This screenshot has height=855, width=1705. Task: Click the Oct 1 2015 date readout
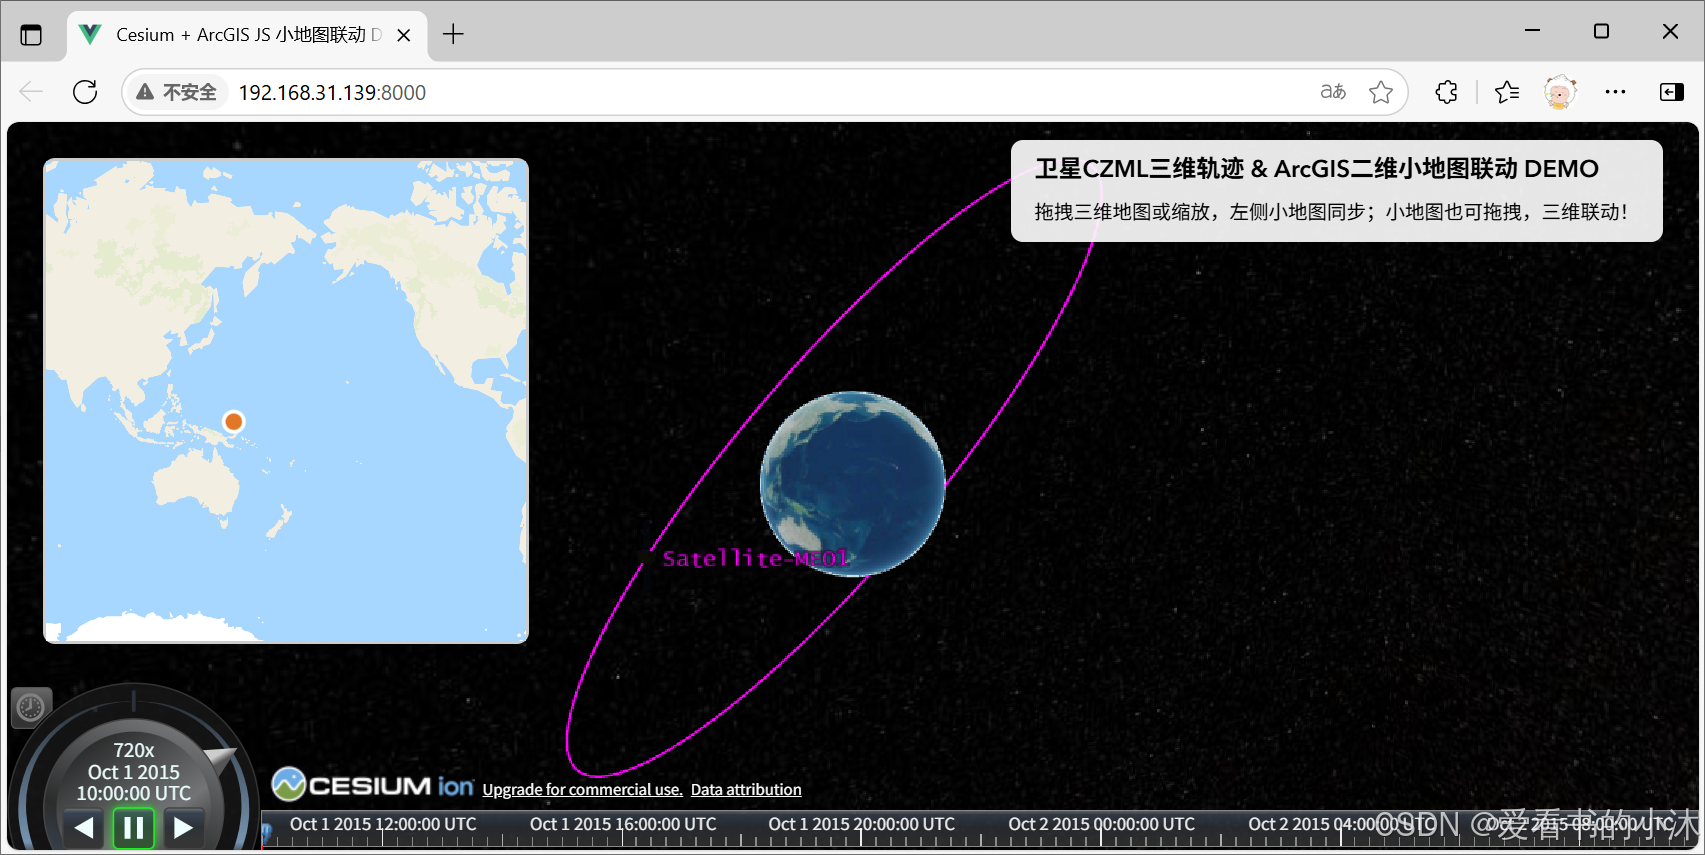[134, 772]
